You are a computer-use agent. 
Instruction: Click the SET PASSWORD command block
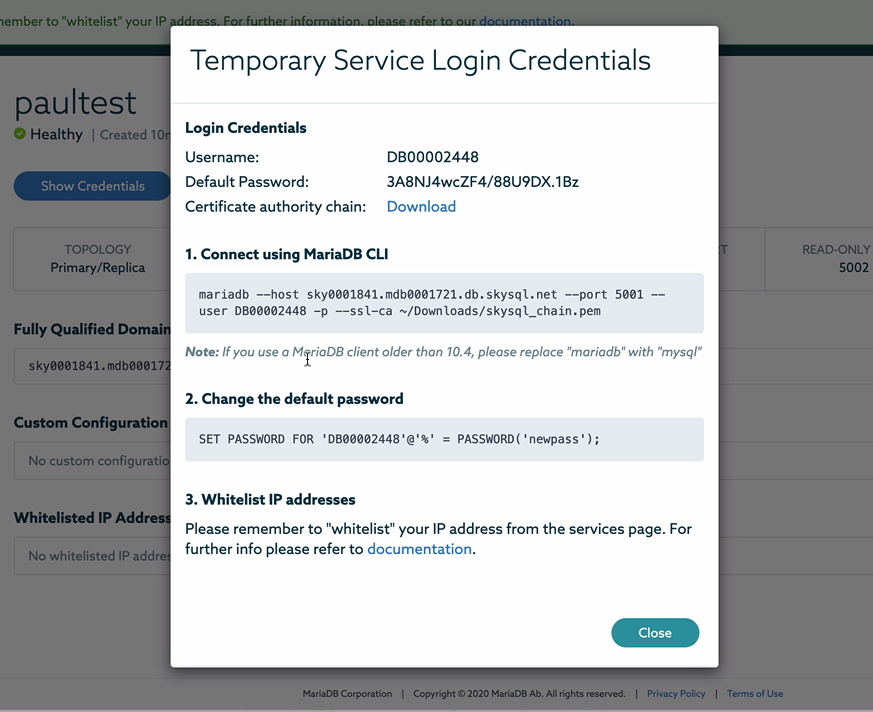444,439
